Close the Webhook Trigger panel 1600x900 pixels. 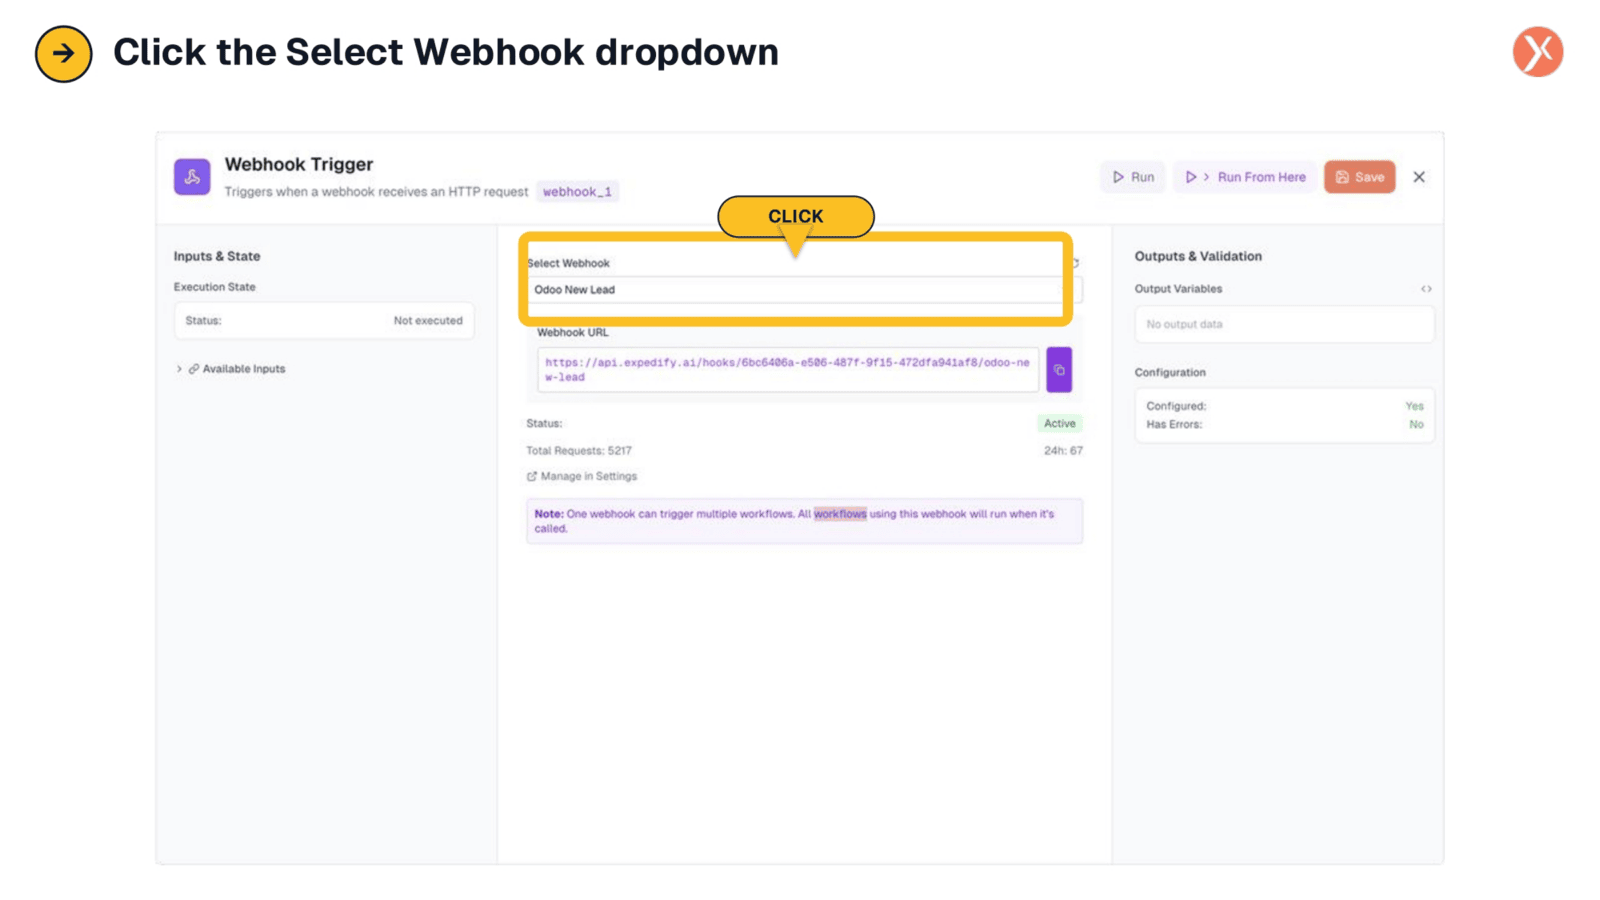coord(1419,177)
